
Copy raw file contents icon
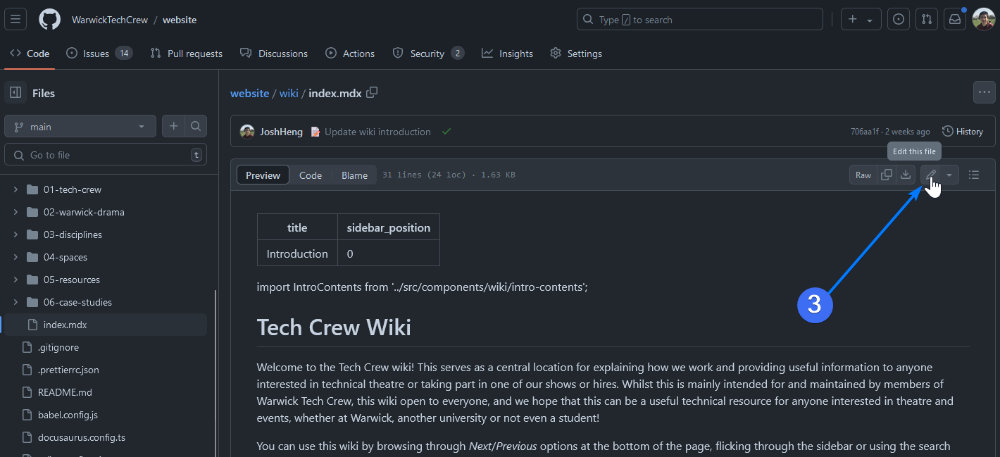point(886,175)
